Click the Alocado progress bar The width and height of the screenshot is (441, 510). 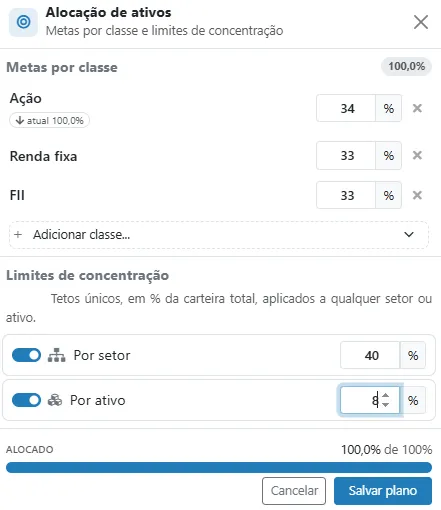[x=219, y=467]
